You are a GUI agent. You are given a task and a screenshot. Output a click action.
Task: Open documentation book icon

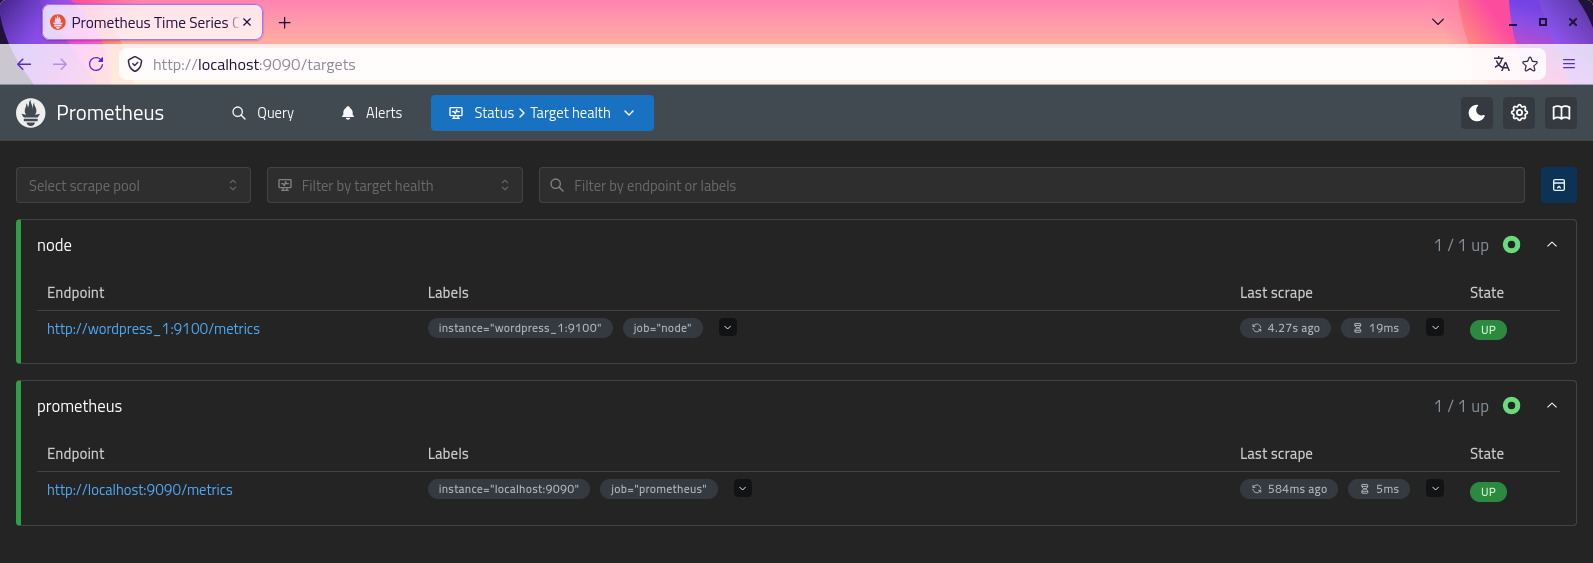click(1561, 113)
